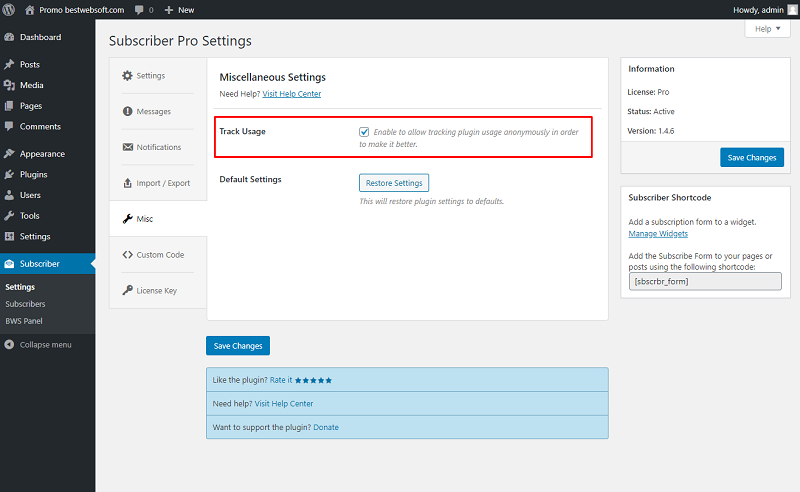Open the Appearance paintbrush icon
This screenshot has width=800, height=492.
pos(9,154)
